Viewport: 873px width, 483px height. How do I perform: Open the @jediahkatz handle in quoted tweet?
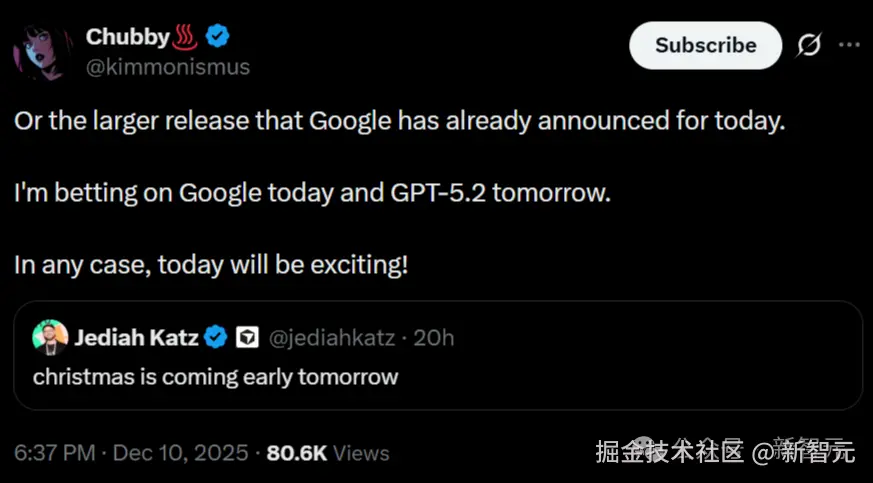333,338
